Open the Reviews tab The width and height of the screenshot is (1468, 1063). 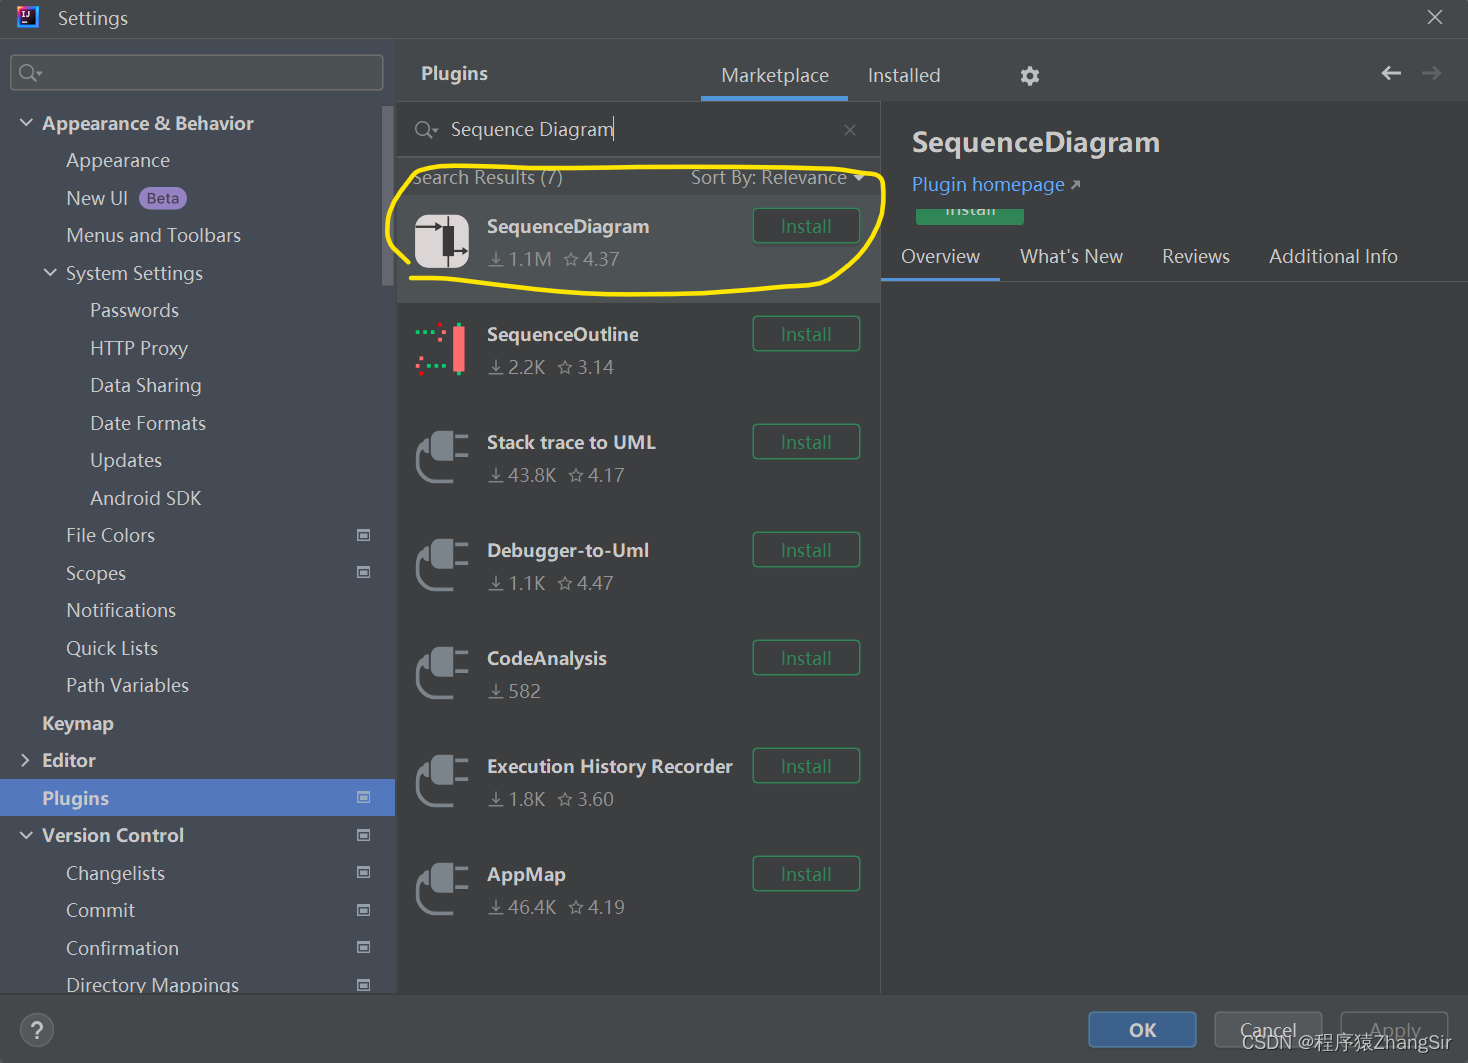1196,257
